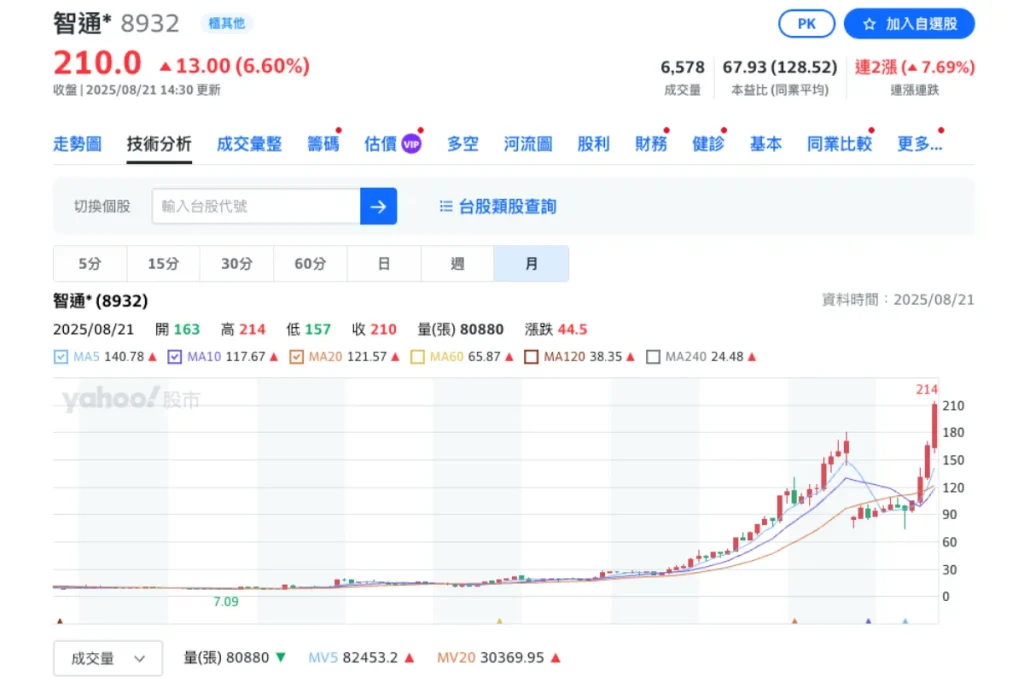Select the 30分 interval
This screenshot has width=1024, height=683.
click(x=236, y=264)
